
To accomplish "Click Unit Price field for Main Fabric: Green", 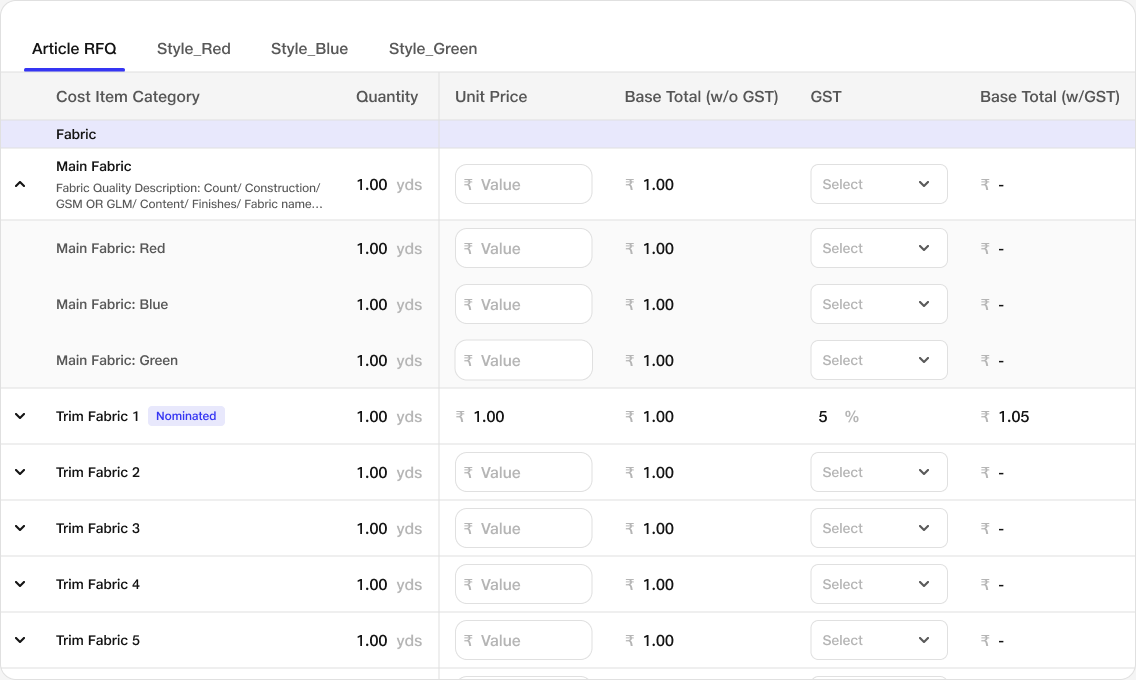I will pyautogui.click(x=523, y=360).
